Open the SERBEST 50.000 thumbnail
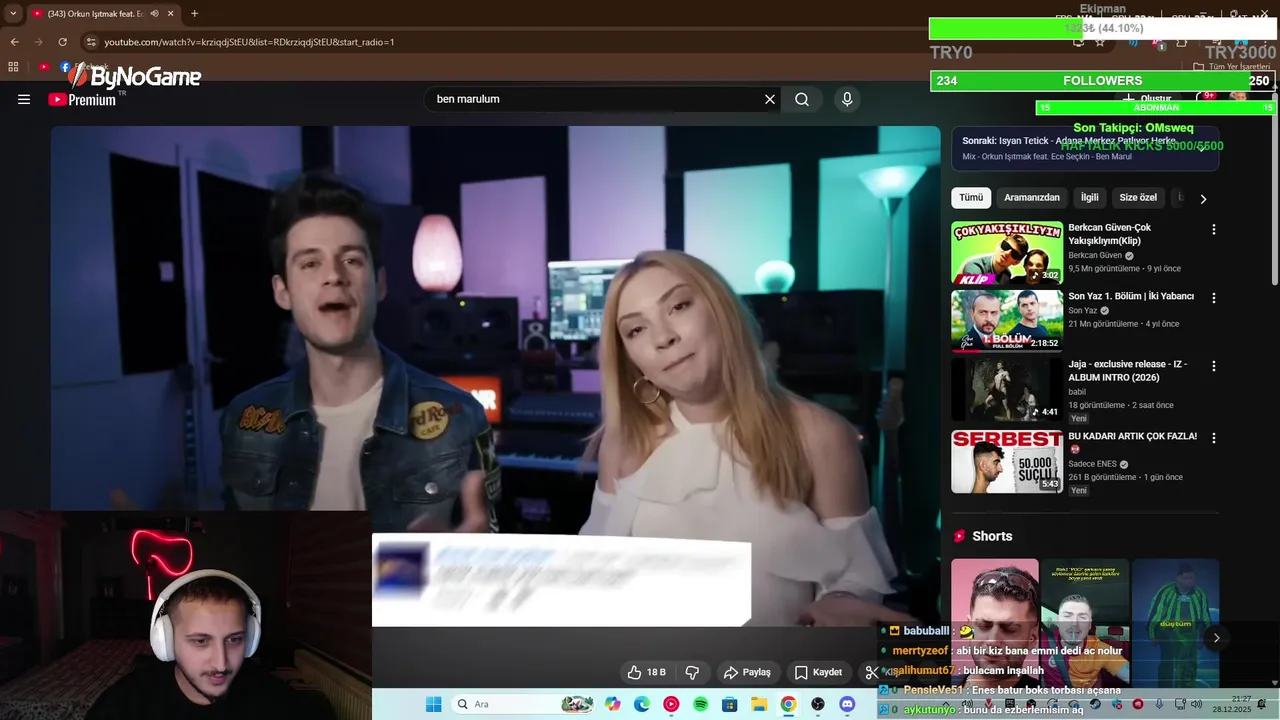The image size is (1280, 720). click(x=1007, y=461)
